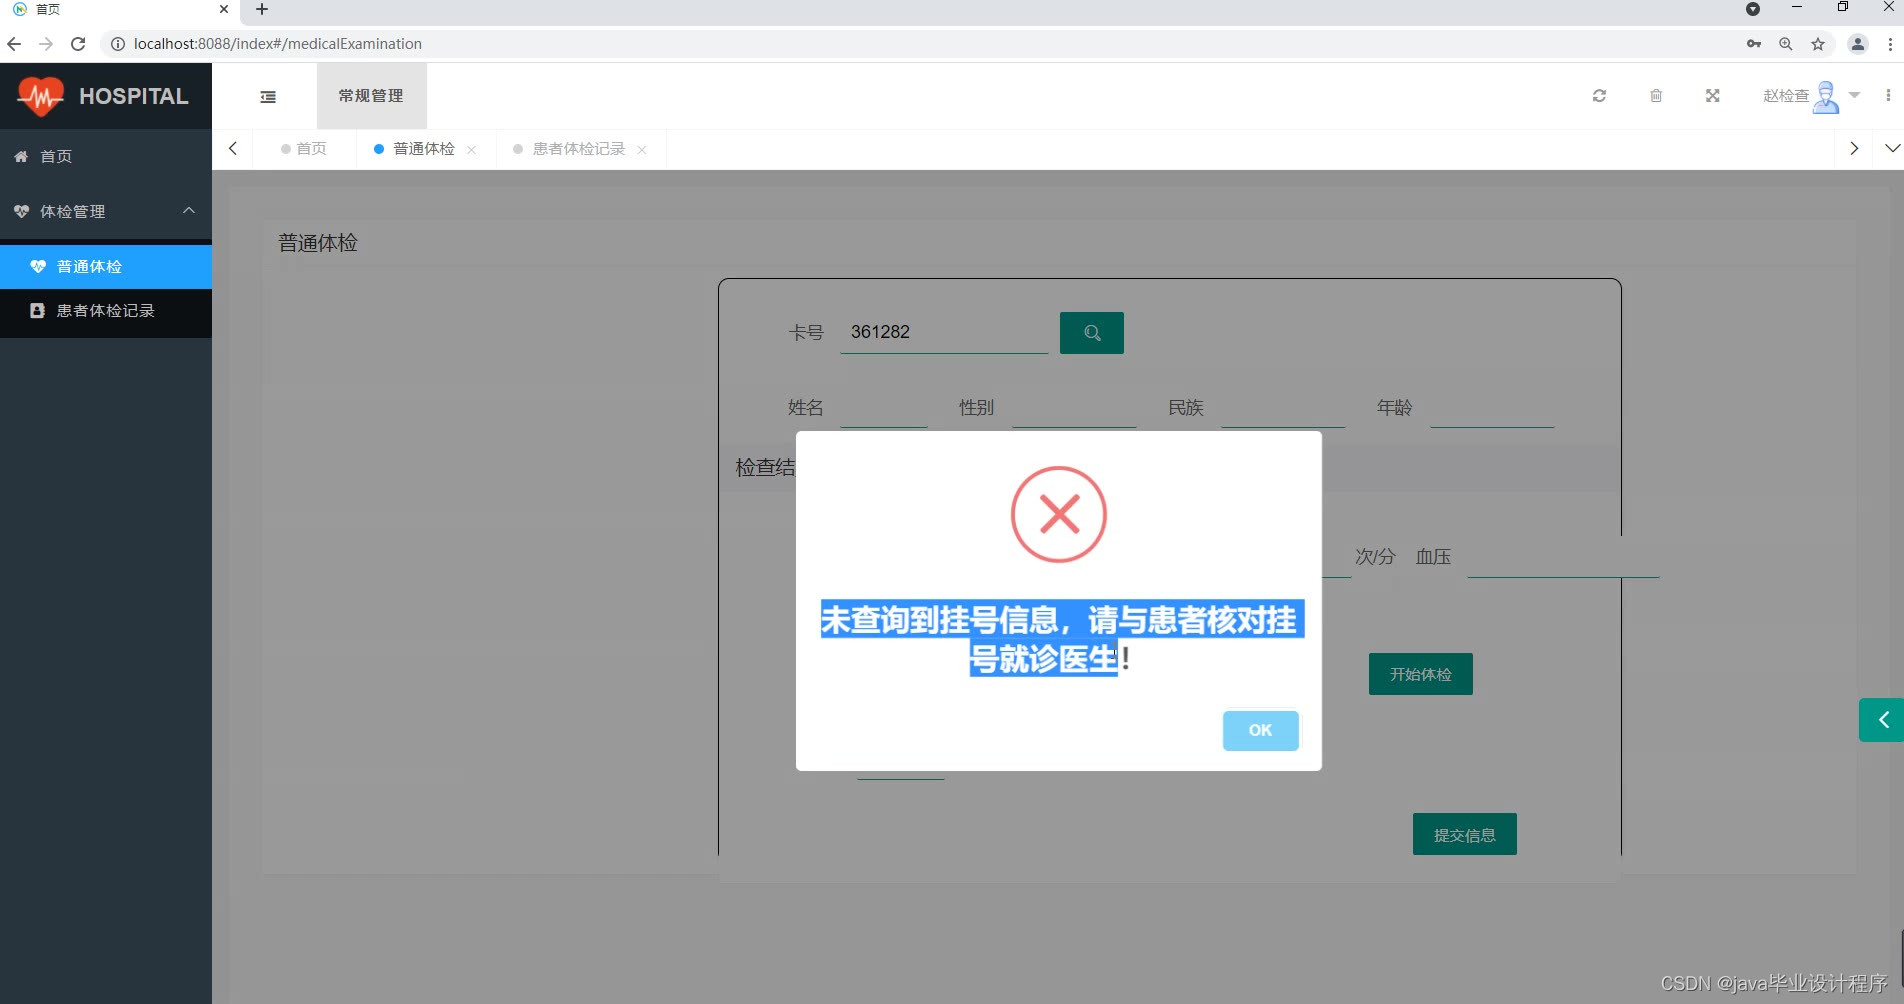Click the HOSPITAL heart logo
Viewport: 1904px width, 1004px height.
coord(40,96)
